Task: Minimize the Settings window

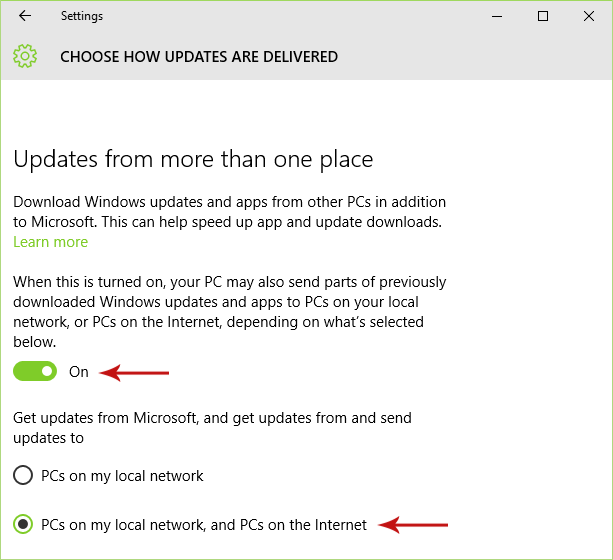Action: 497,16
